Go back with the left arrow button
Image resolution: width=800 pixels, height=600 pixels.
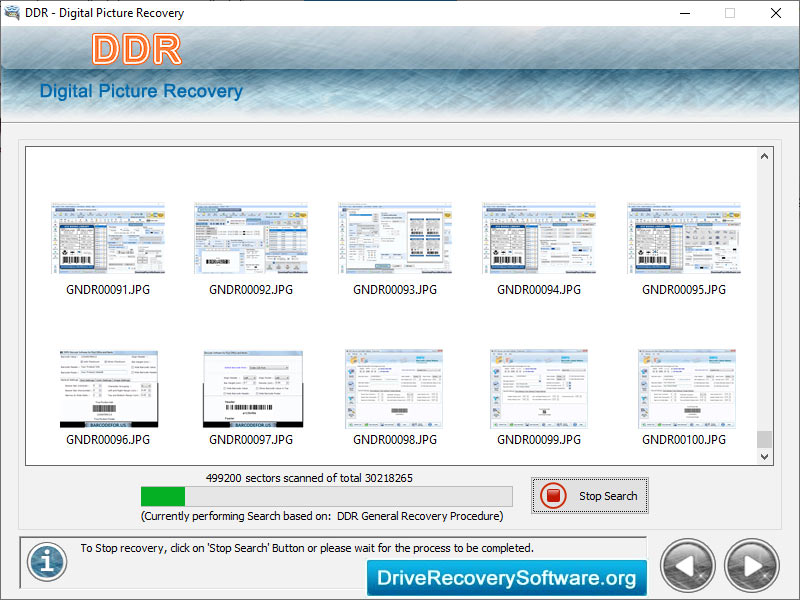click(x=687, y=566)
